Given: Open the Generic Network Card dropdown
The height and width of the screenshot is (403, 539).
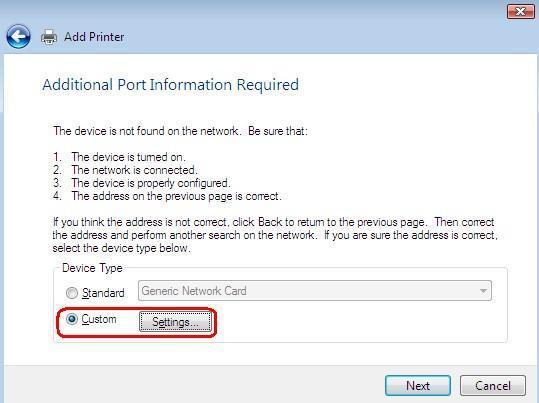Looking at the screenshot, I should [x=315, y=291].
